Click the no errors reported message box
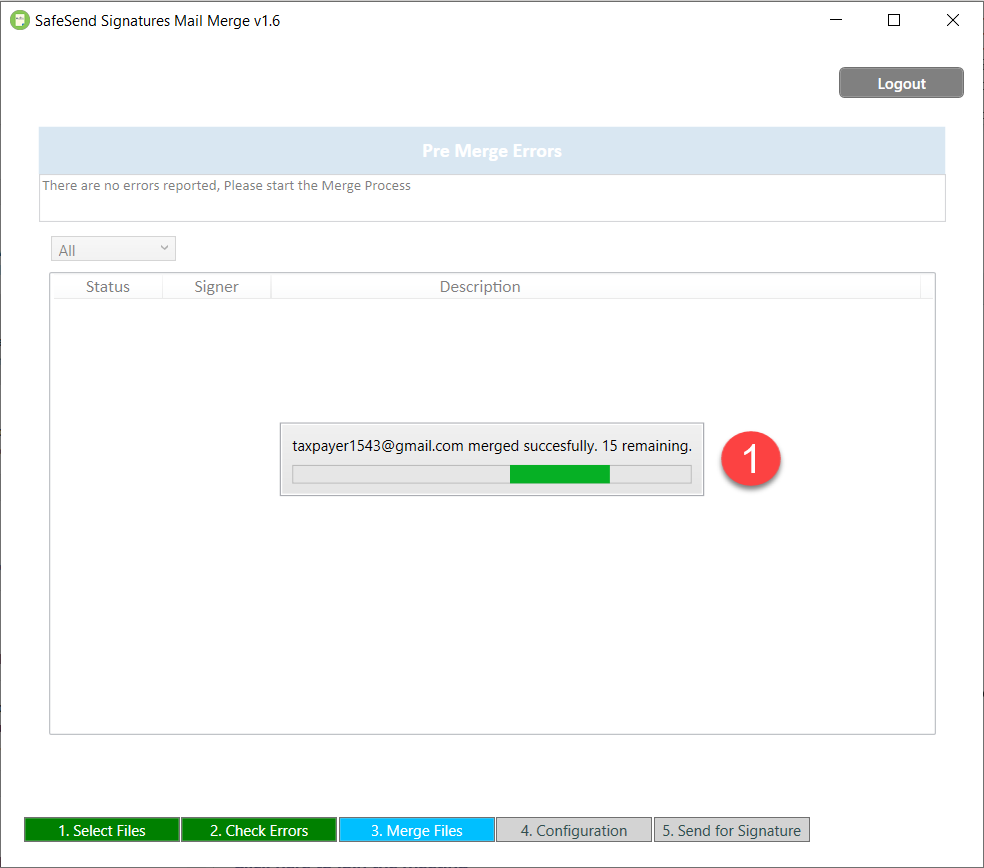984x868 pixels. (x=491, y=197)
